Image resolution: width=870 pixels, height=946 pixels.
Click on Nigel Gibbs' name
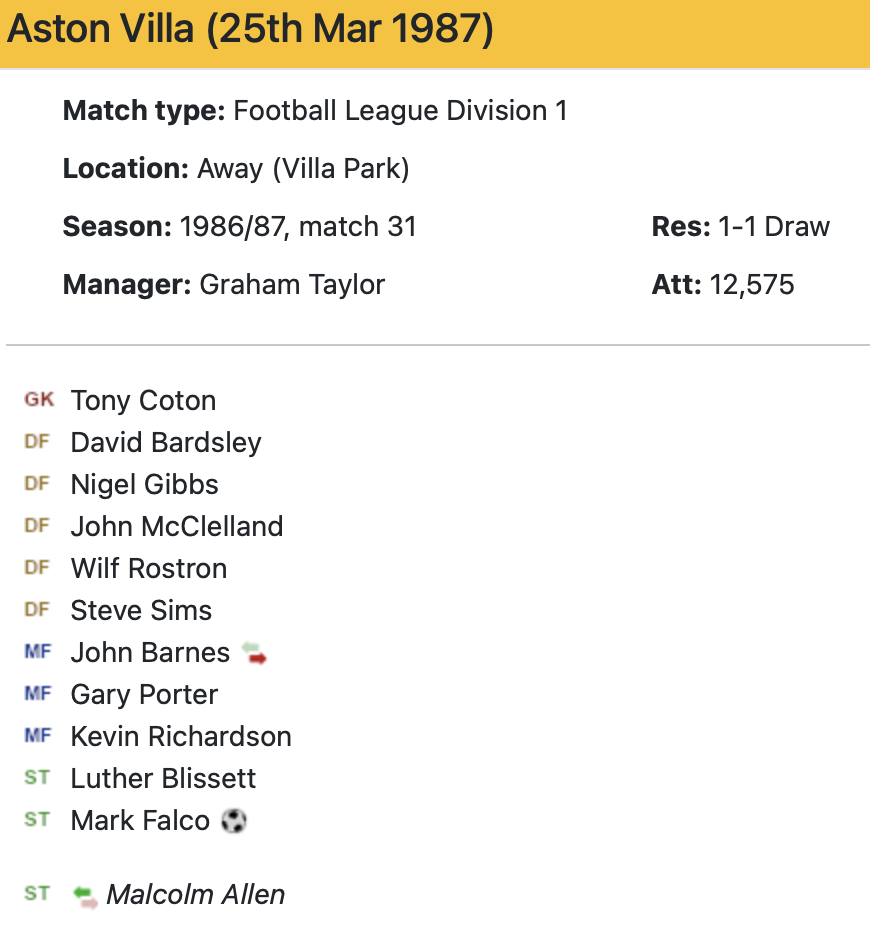click(145, 485)
